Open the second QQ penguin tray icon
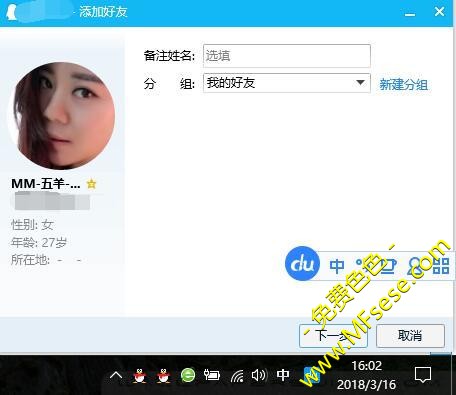This screenshot has height=395, width=456. point(163,376)
